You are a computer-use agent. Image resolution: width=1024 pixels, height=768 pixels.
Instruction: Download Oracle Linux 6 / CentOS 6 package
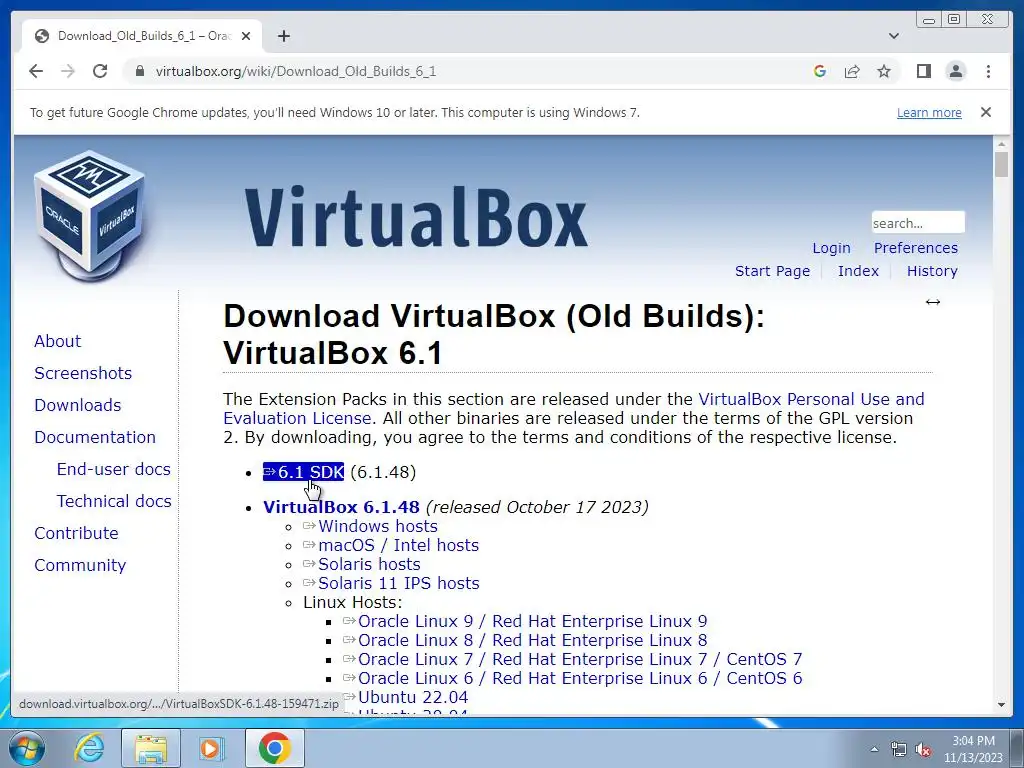coord(573,678)
